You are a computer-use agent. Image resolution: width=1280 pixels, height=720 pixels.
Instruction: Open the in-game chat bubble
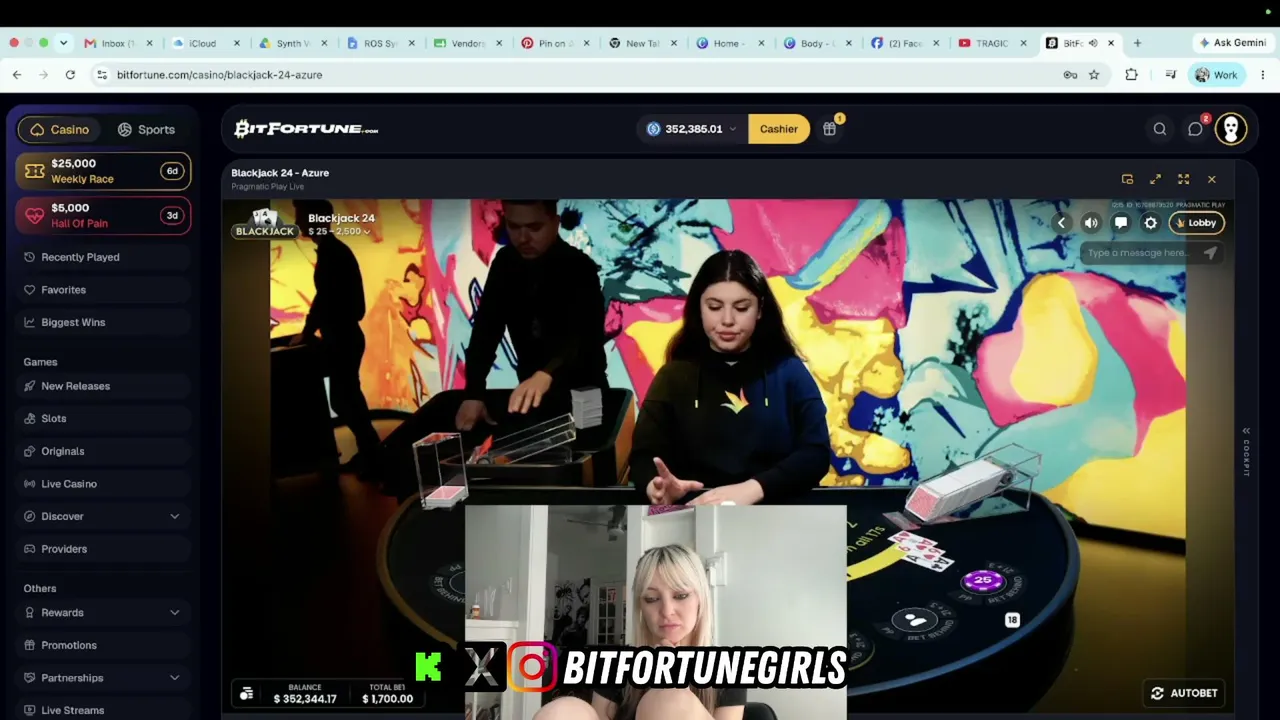1121,223
